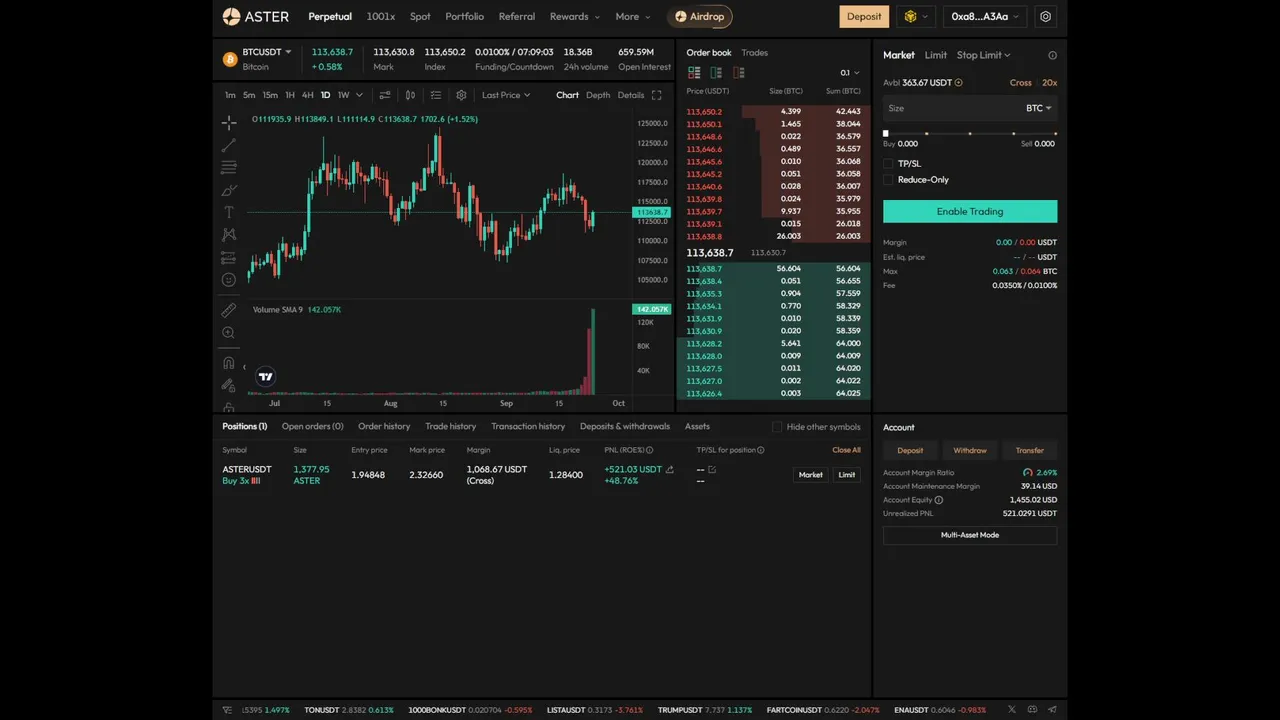
Task: Open the emoji icons tool
Action: (229, 280)
